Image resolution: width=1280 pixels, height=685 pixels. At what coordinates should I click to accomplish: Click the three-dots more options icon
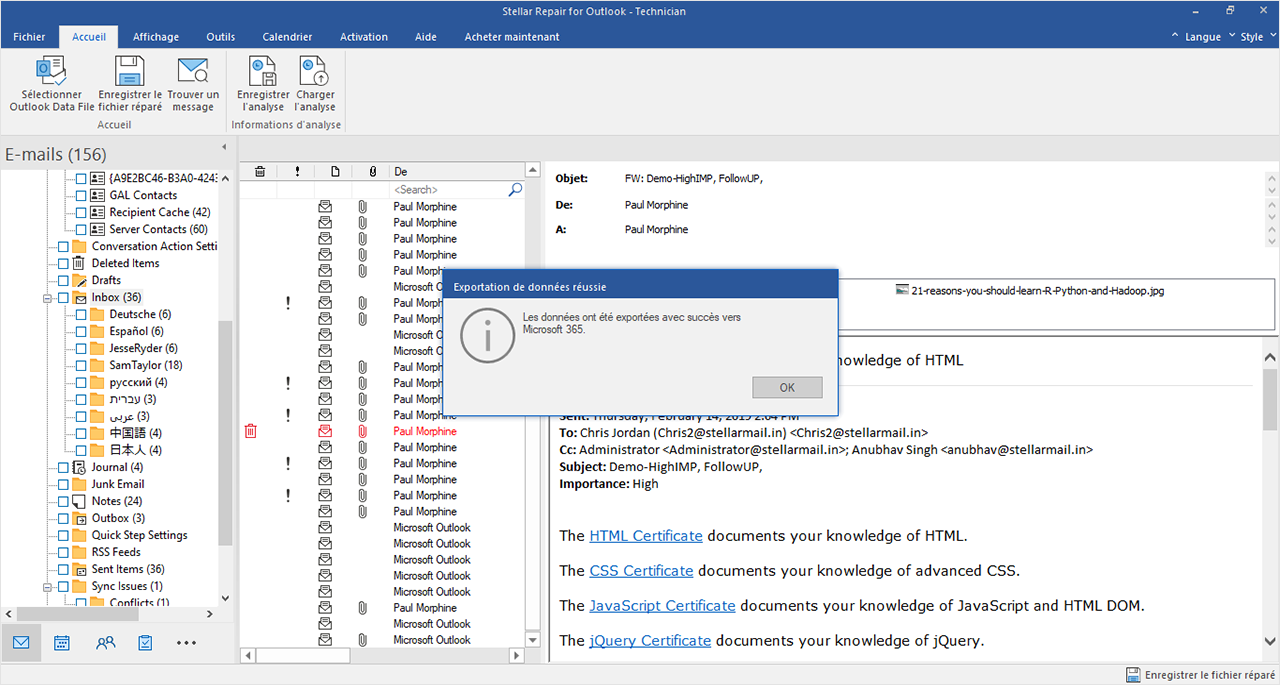(x=186, y=643)
